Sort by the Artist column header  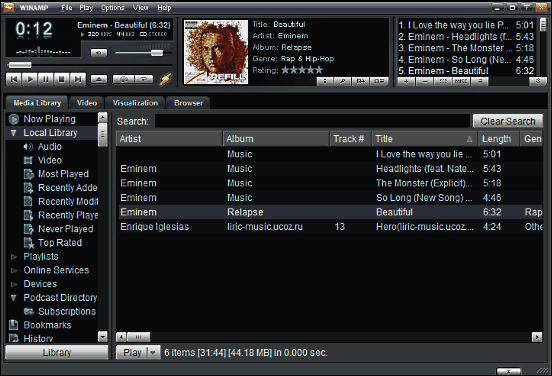pos(169,139)
